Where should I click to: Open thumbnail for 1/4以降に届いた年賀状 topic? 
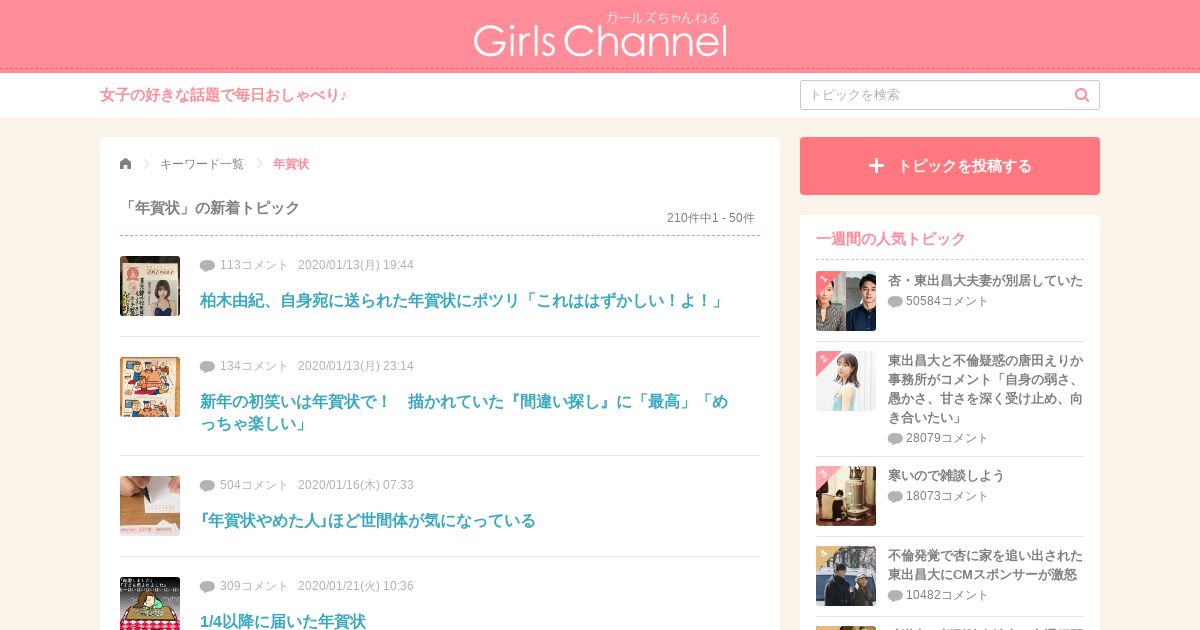[x=150, y=603]
